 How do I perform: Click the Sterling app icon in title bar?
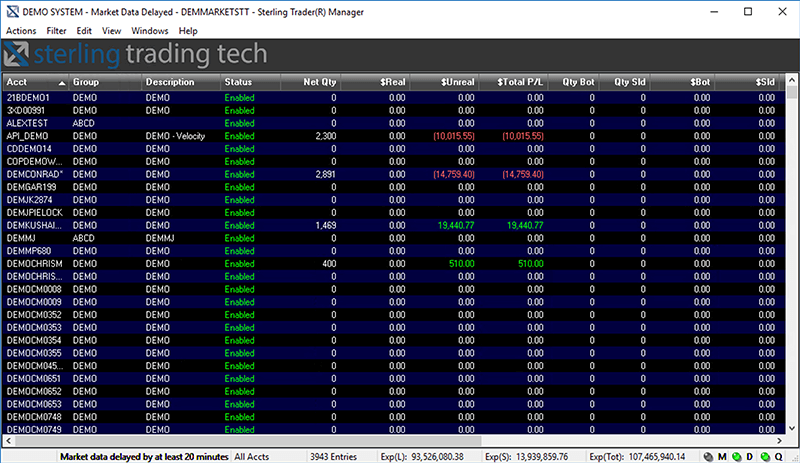(12, 11)
